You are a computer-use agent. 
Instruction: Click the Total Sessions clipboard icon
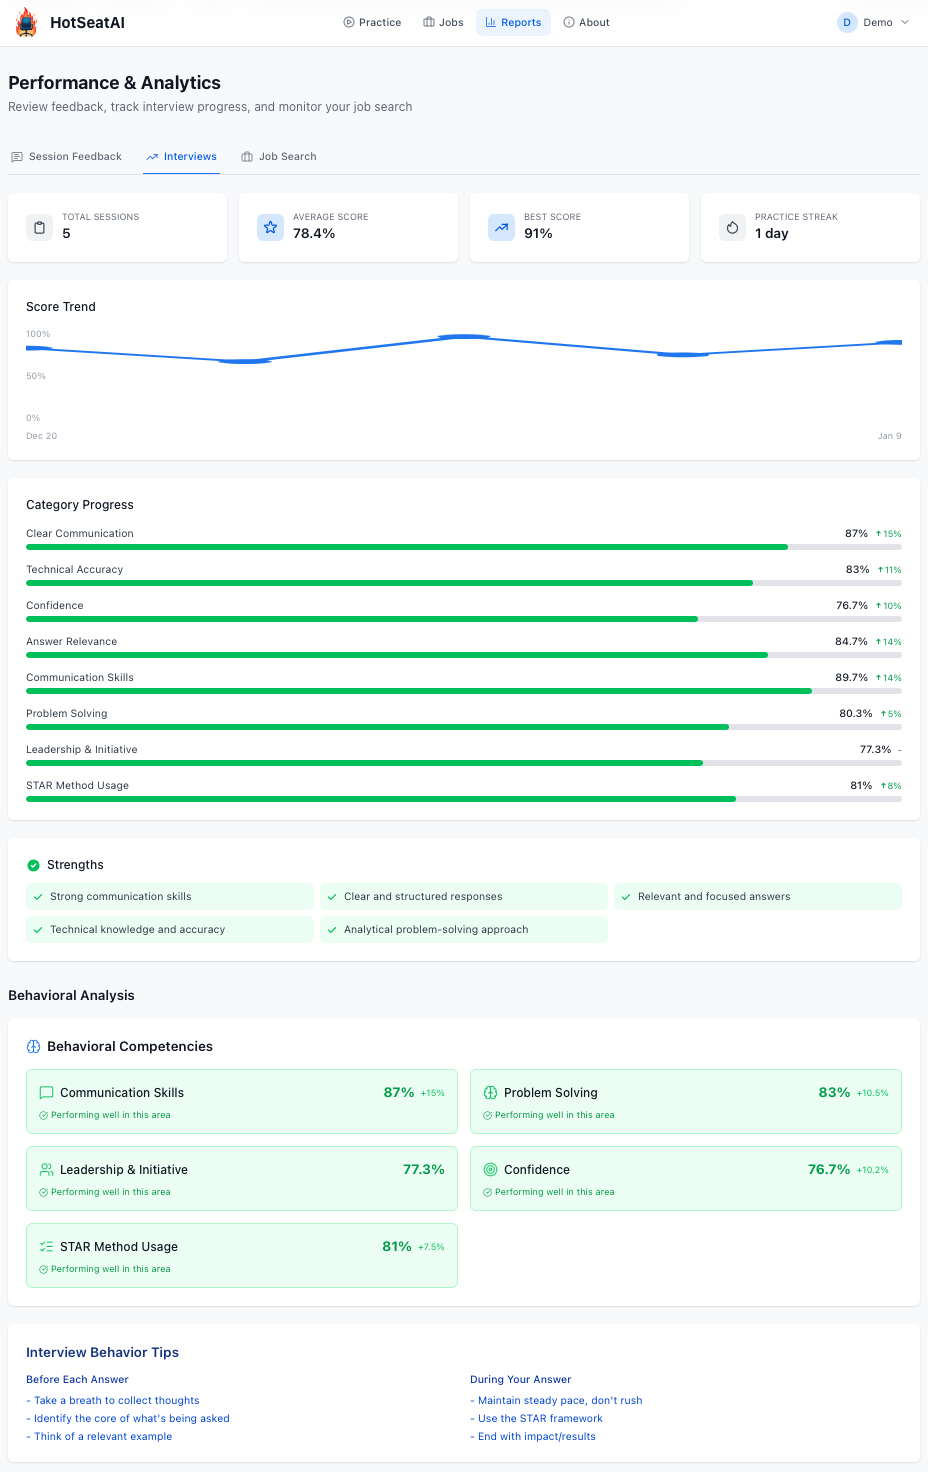(39, 228)
